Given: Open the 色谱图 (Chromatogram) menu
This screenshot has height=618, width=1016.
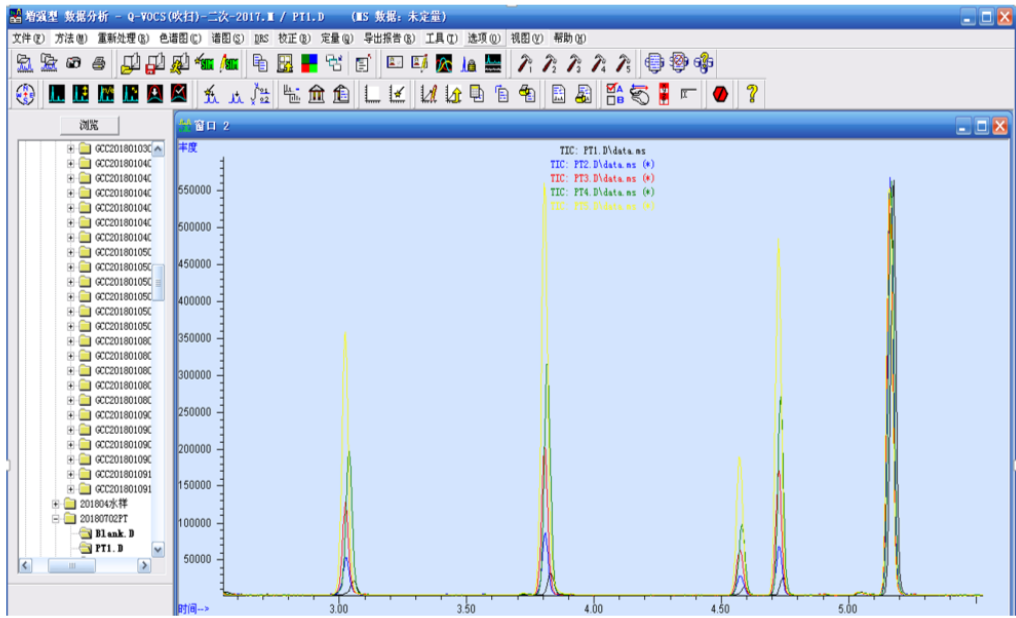Looking at the screenshot, I should tap(180, 38).
